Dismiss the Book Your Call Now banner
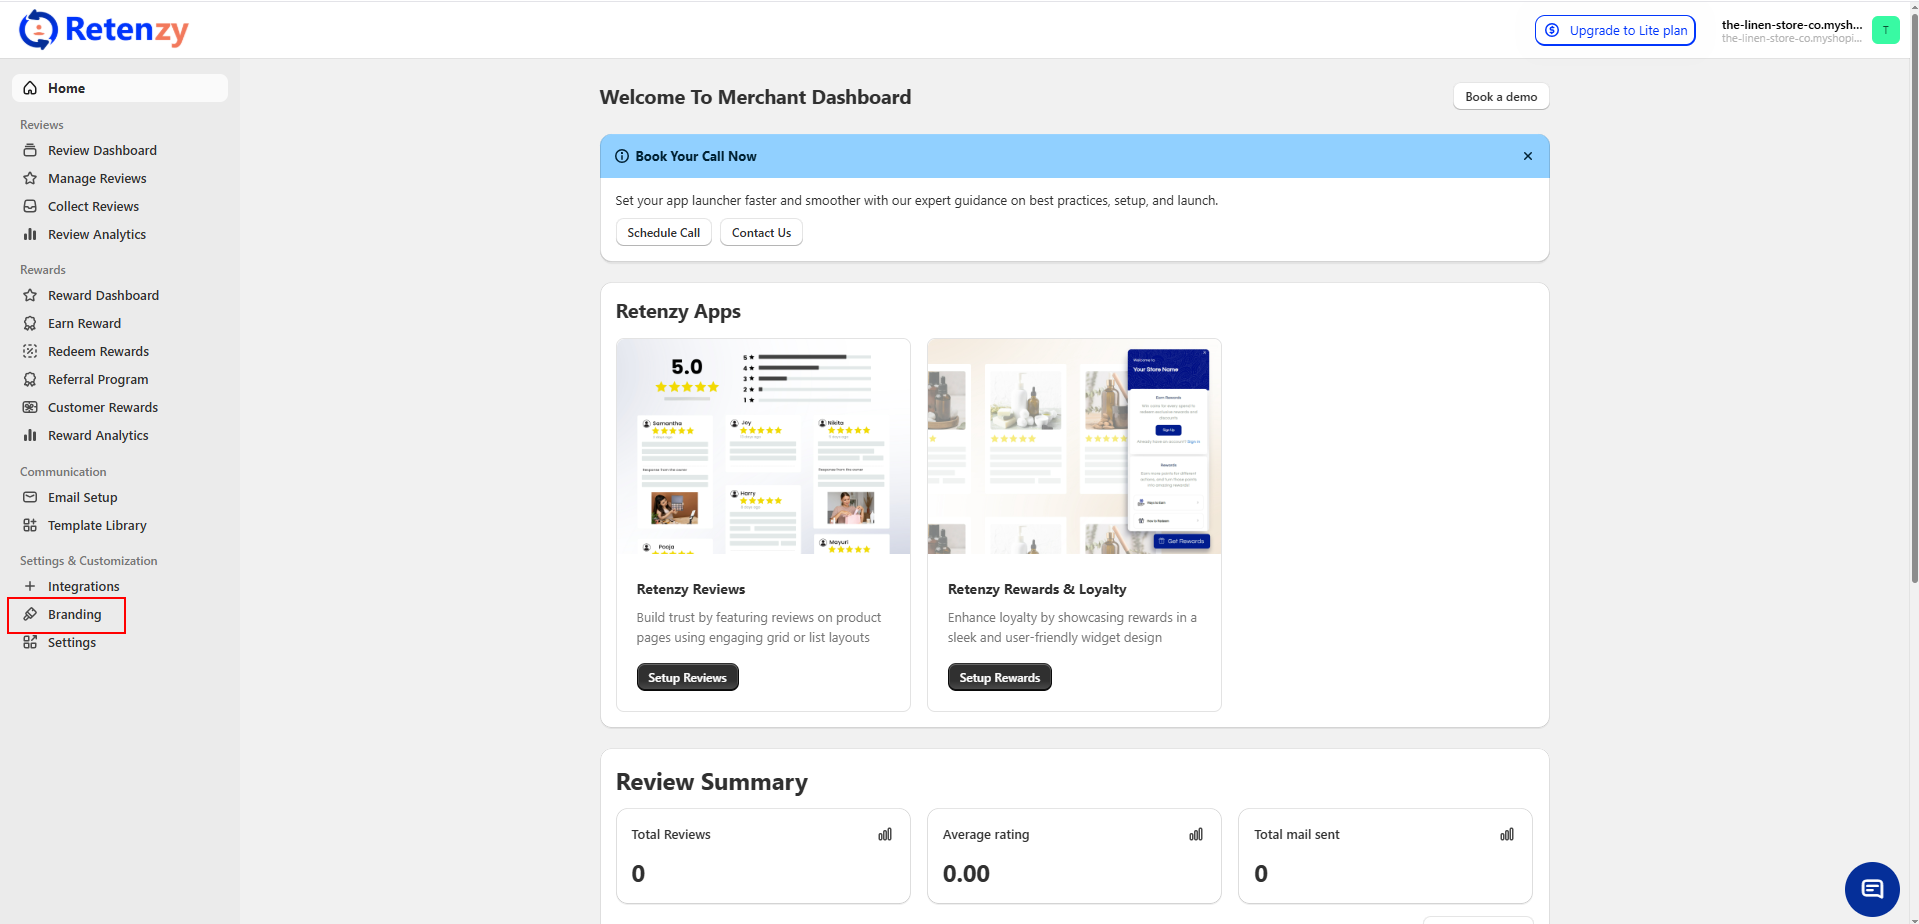 pyautogui.click(x=1527, y=157)
